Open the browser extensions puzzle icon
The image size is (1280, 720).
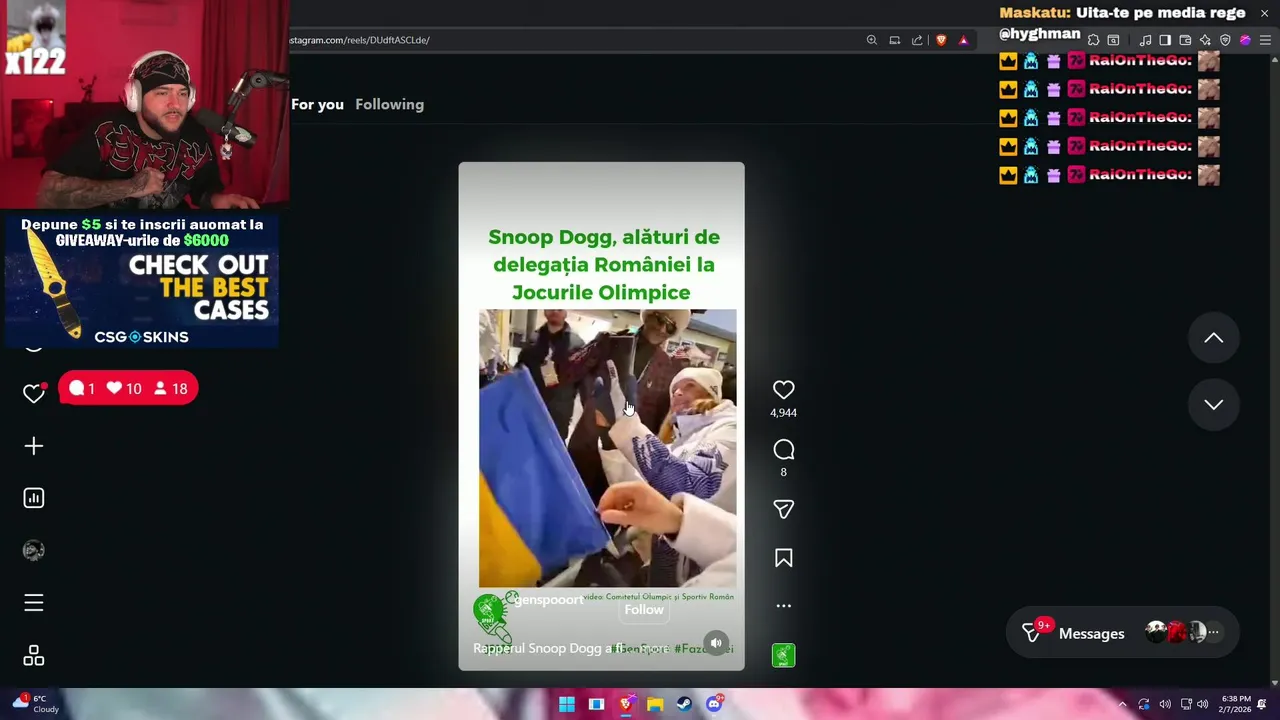[x=1093, y=40]
